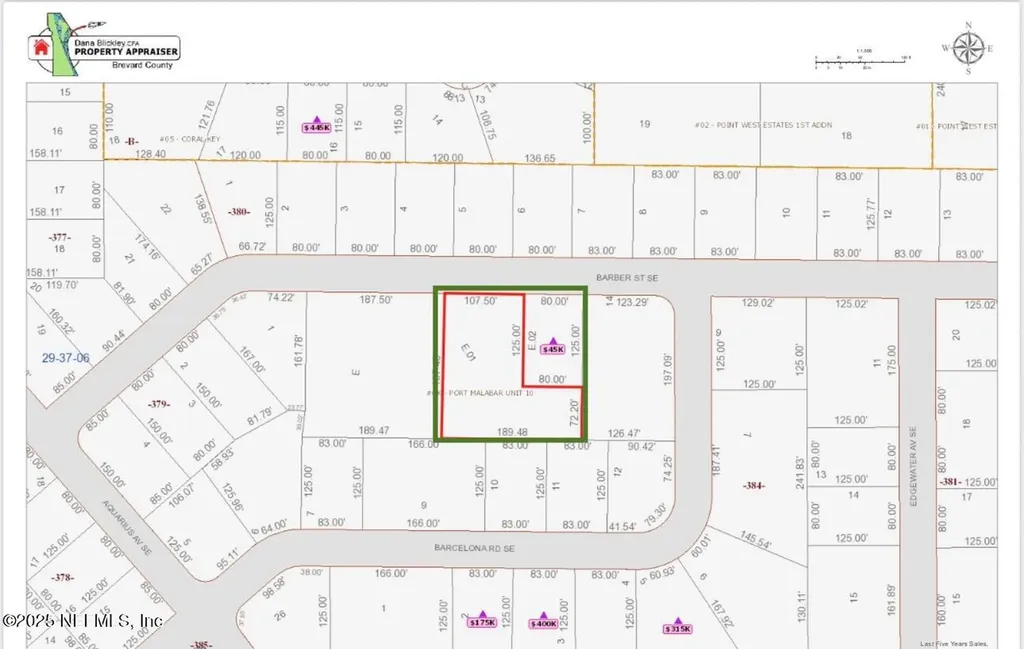Image resolution: width=1024 pixels, height=649 pixels.
Task: Click block number -384-
Action: [754, 485]
